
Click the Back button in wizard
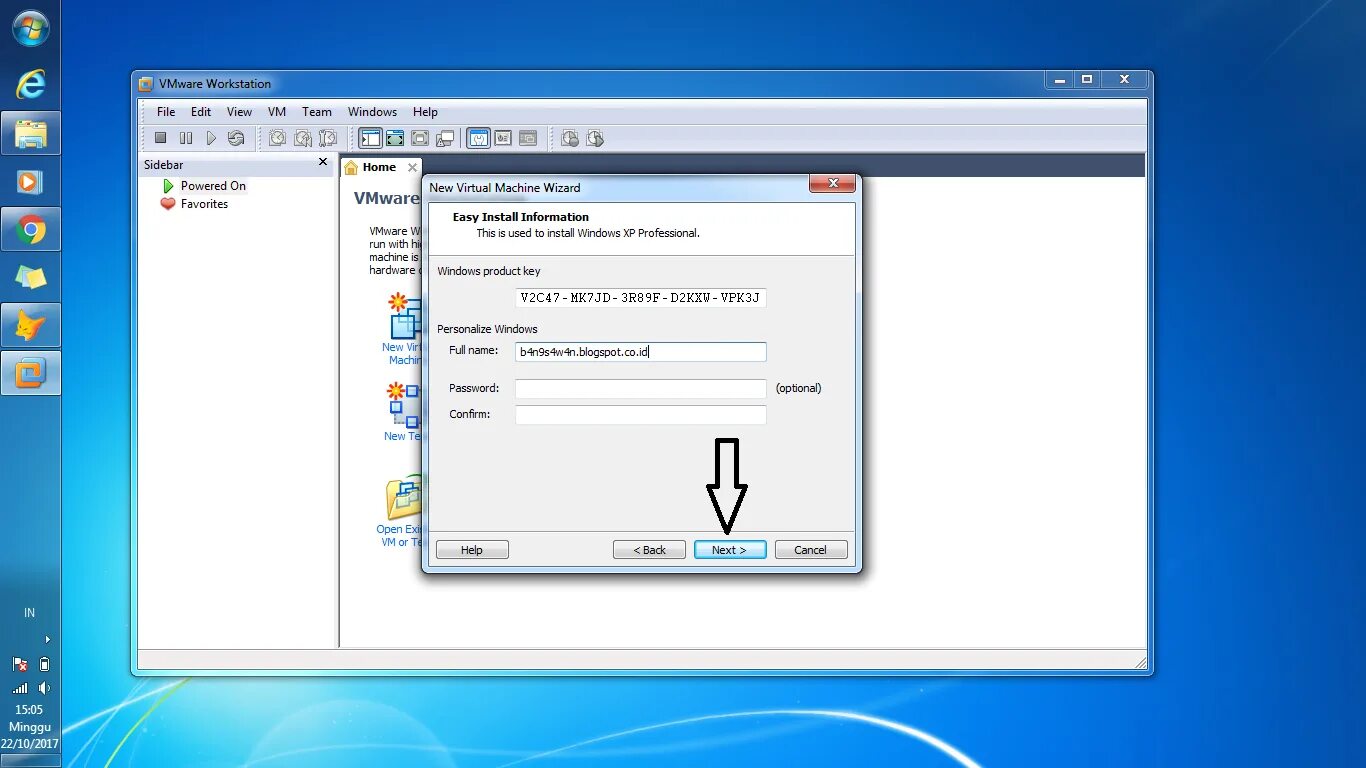pyautogui.click(x=649, y=550)
